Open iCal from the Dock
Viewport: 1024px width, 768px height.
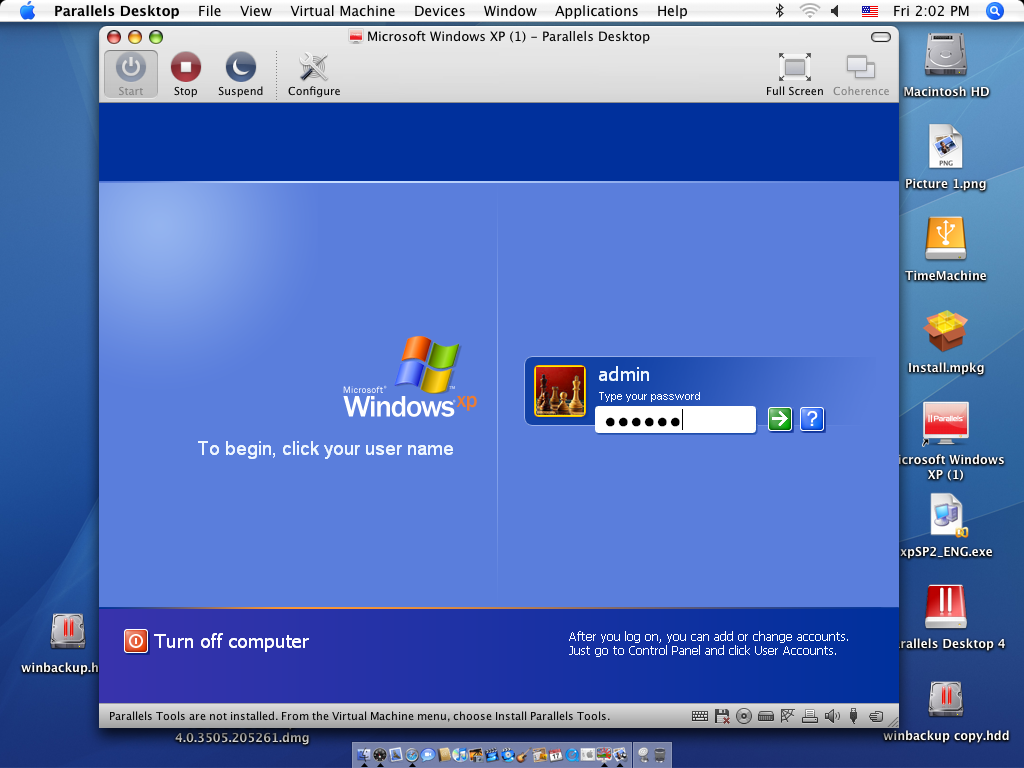(556, 755)
